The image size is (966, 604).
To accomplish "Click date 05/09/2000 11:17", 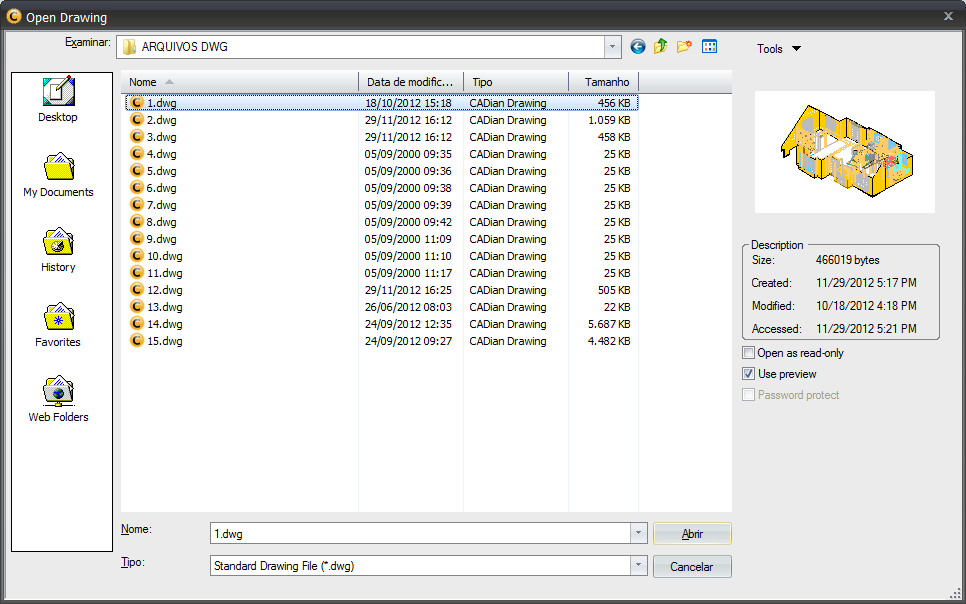I will tap(408, 273).
